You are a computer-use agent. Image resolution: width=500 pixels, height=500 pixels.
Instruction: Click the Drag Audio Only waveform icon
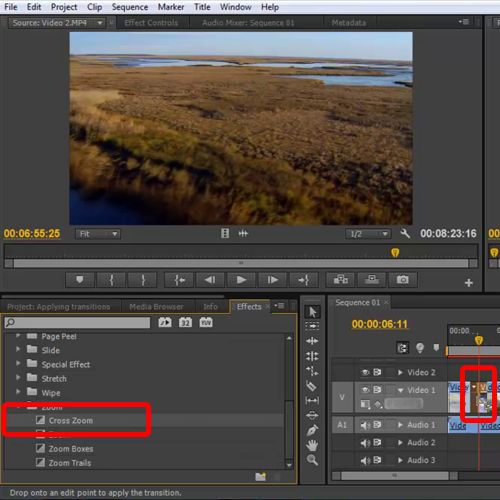tap(243, 234)
